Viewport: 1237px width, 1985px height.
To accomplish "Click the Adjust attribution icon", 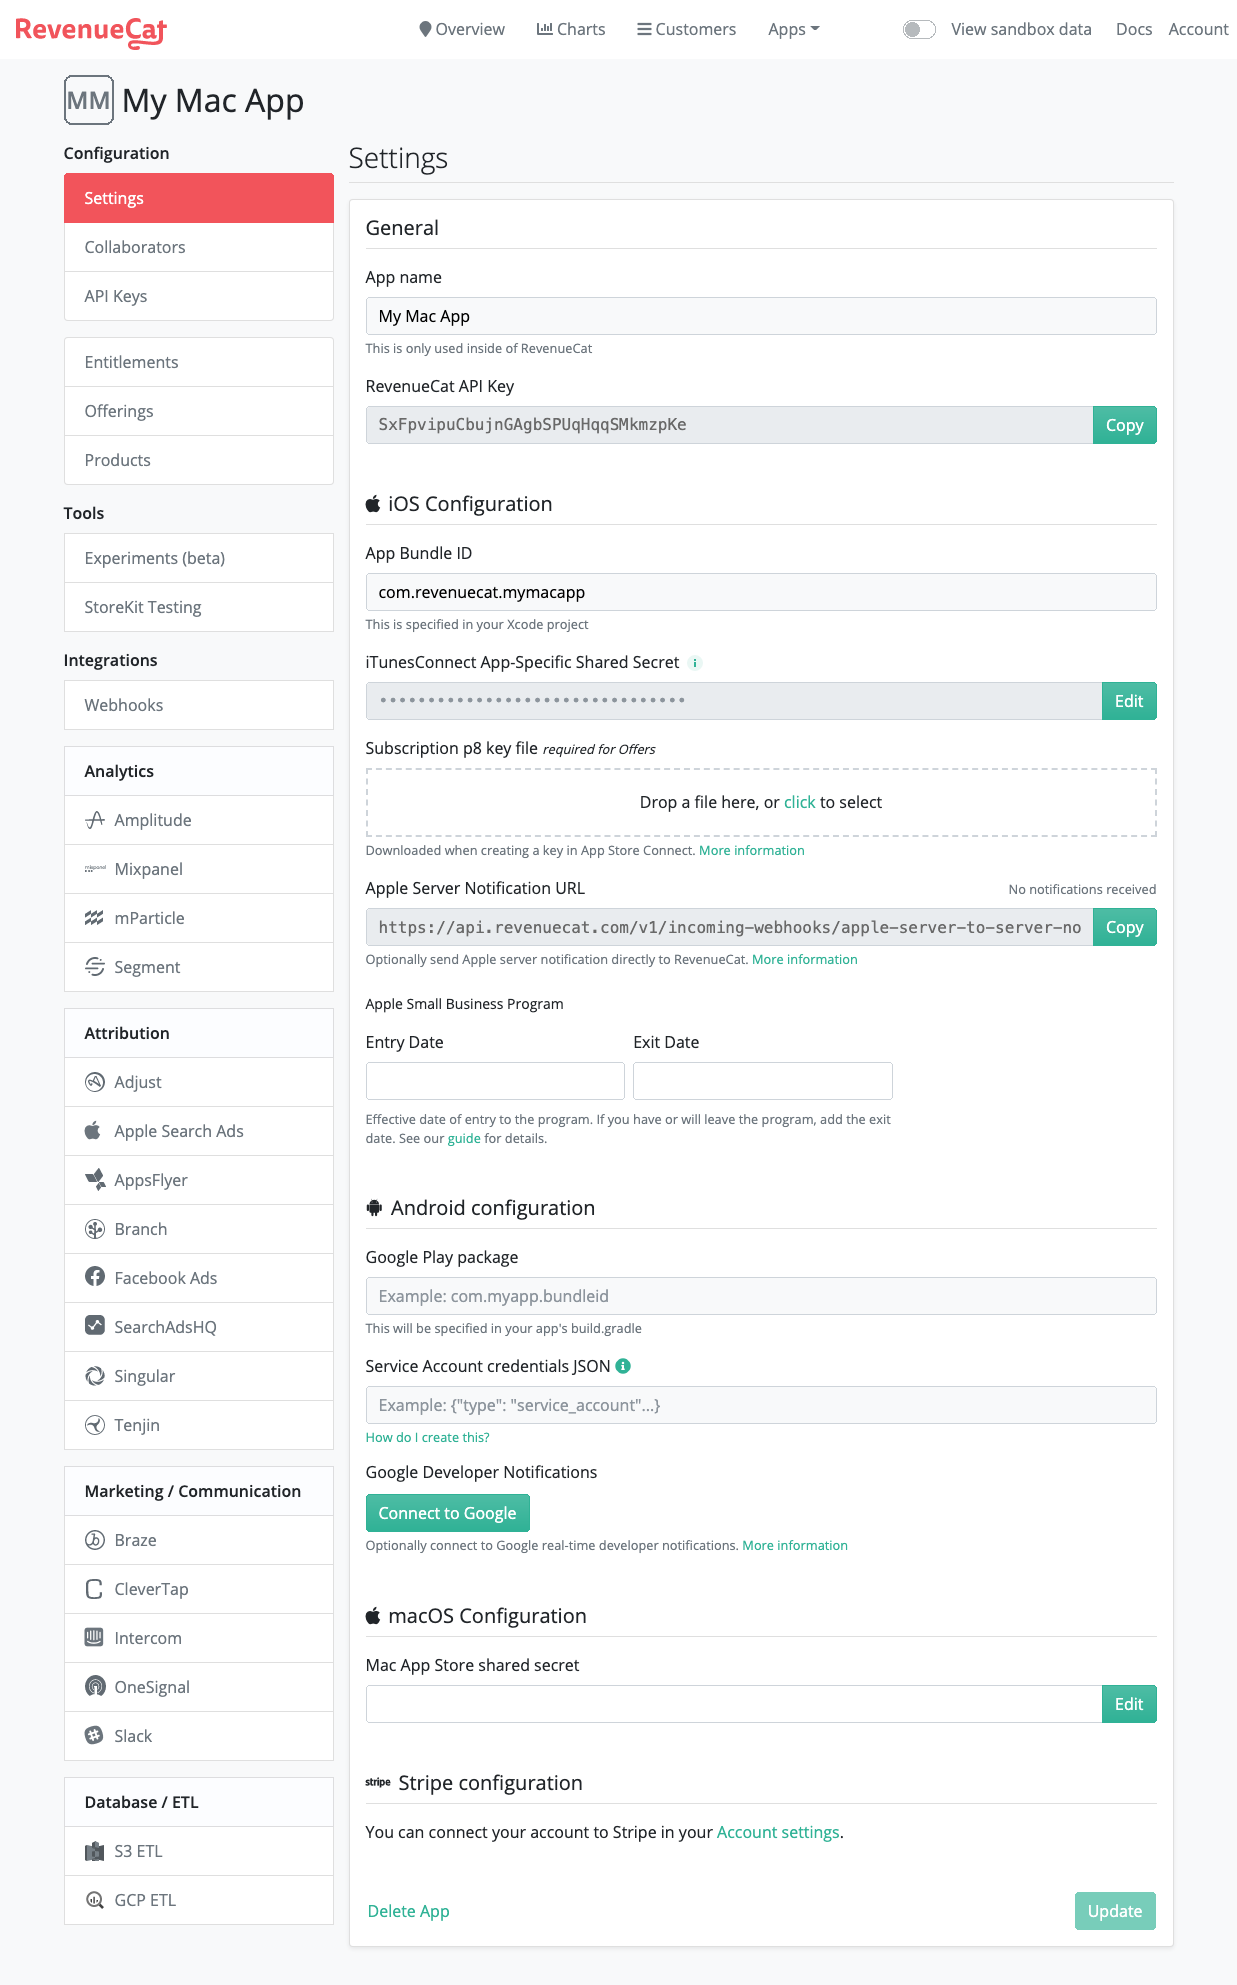I will pos(95,1082).
